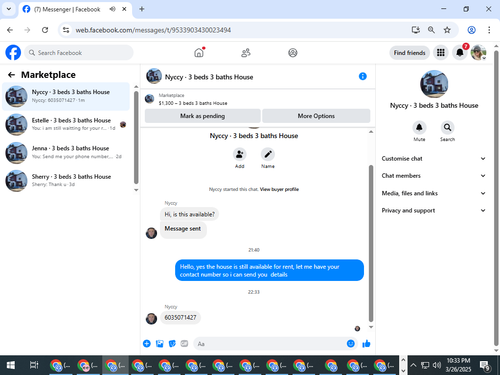This screenshot has width=500, height=375.
Task: Reload the page in browser
Action: click(x=45, y=30)
